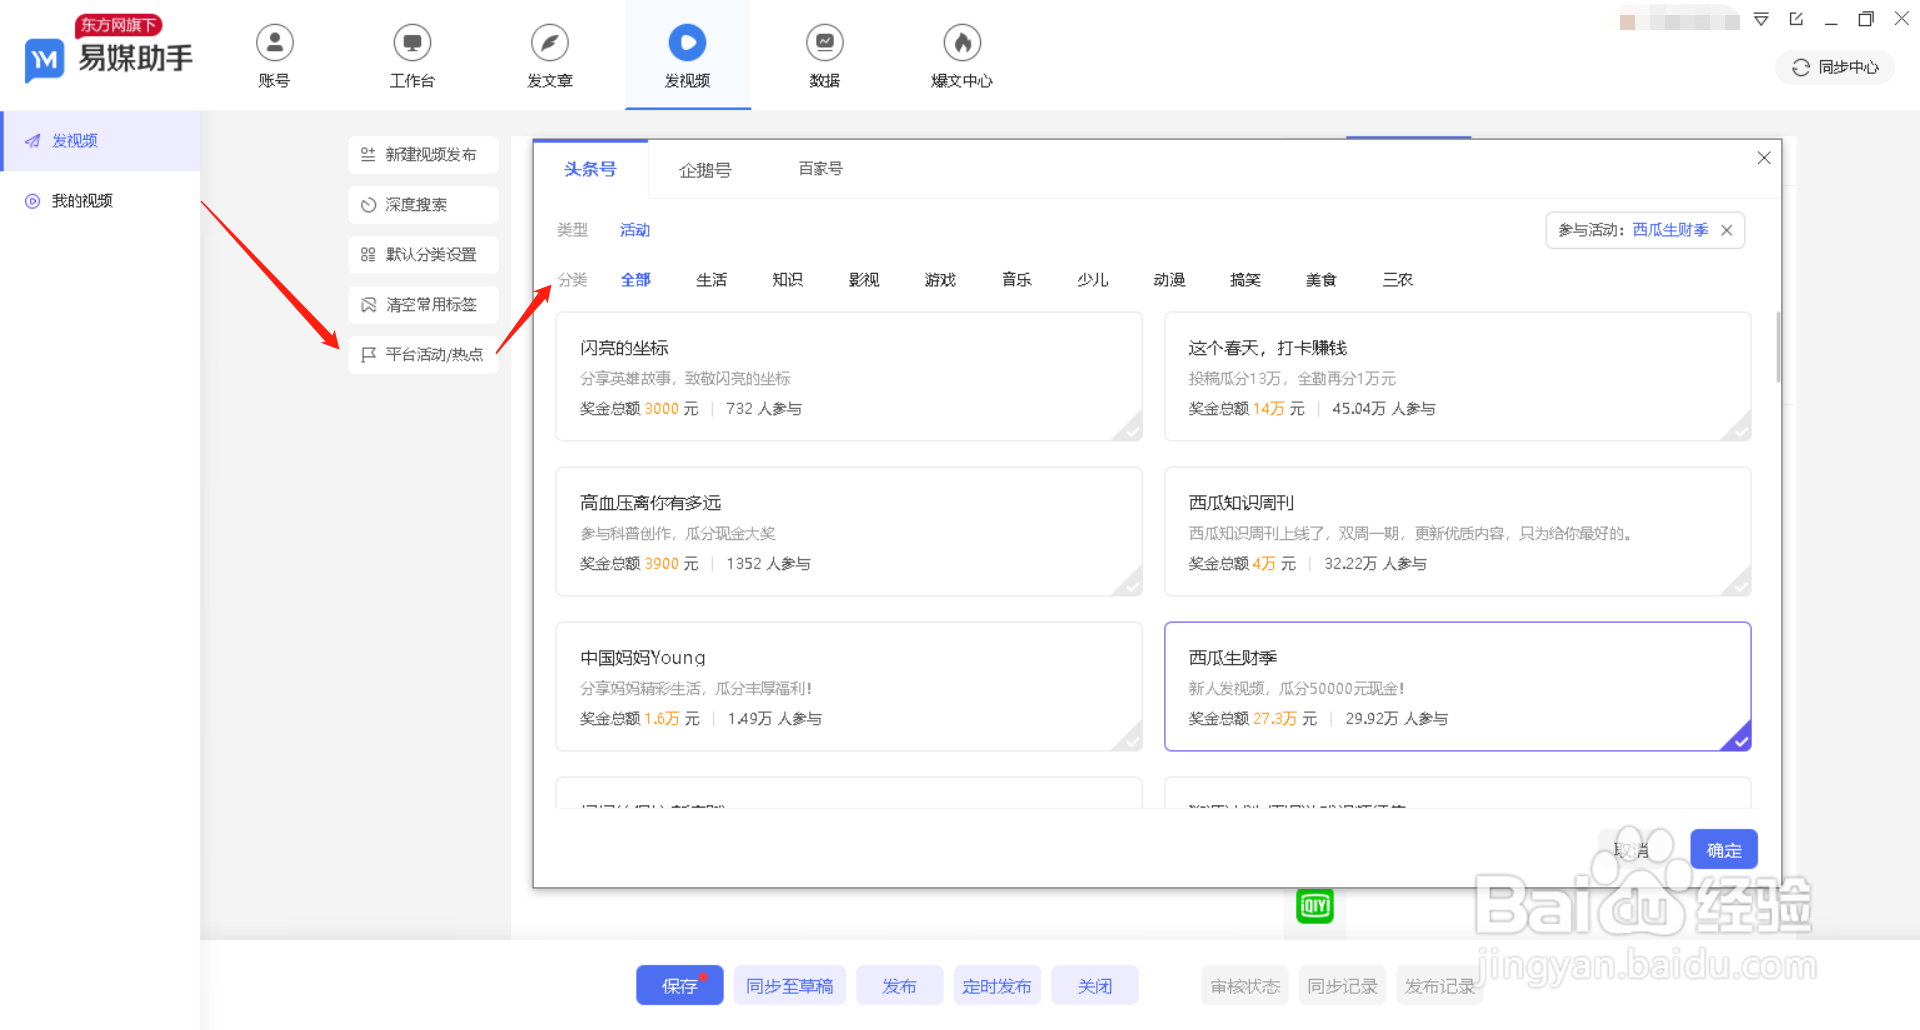Open the 发布记录 publish records button
Viewport: 1920px width, 1030px height.
(1440, 986)
